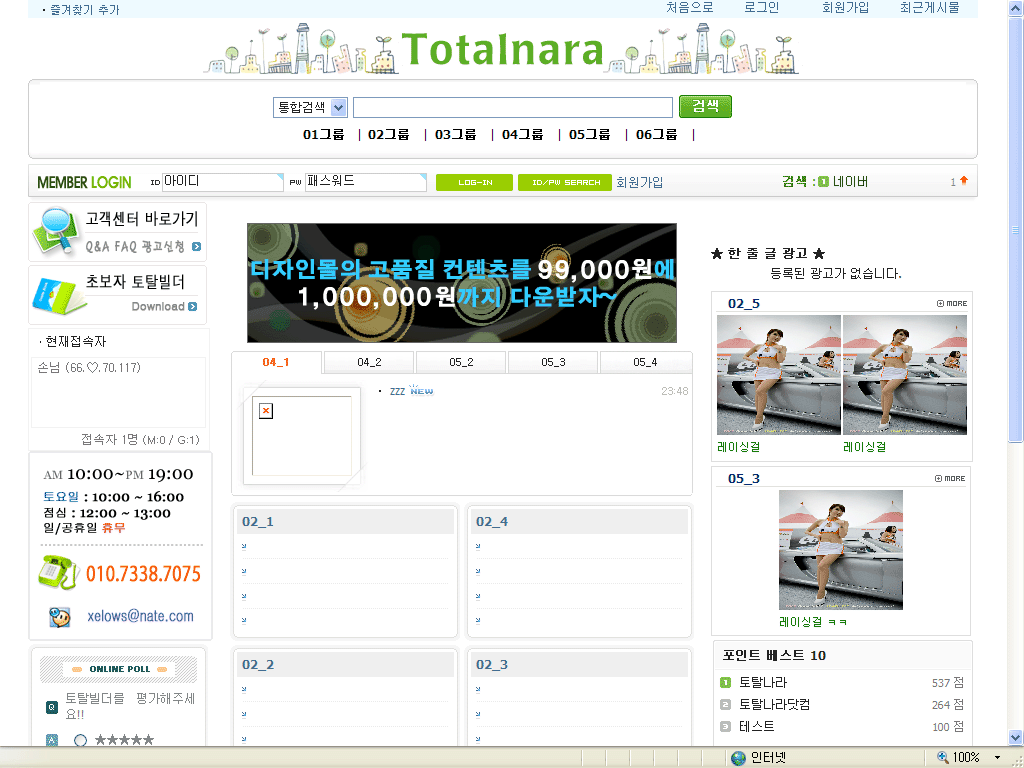The width and height of the screenshot is (1024, 768).
Task: Click the 레이싱걸 ㅋㅋ caption link
Action: [813, 622]
